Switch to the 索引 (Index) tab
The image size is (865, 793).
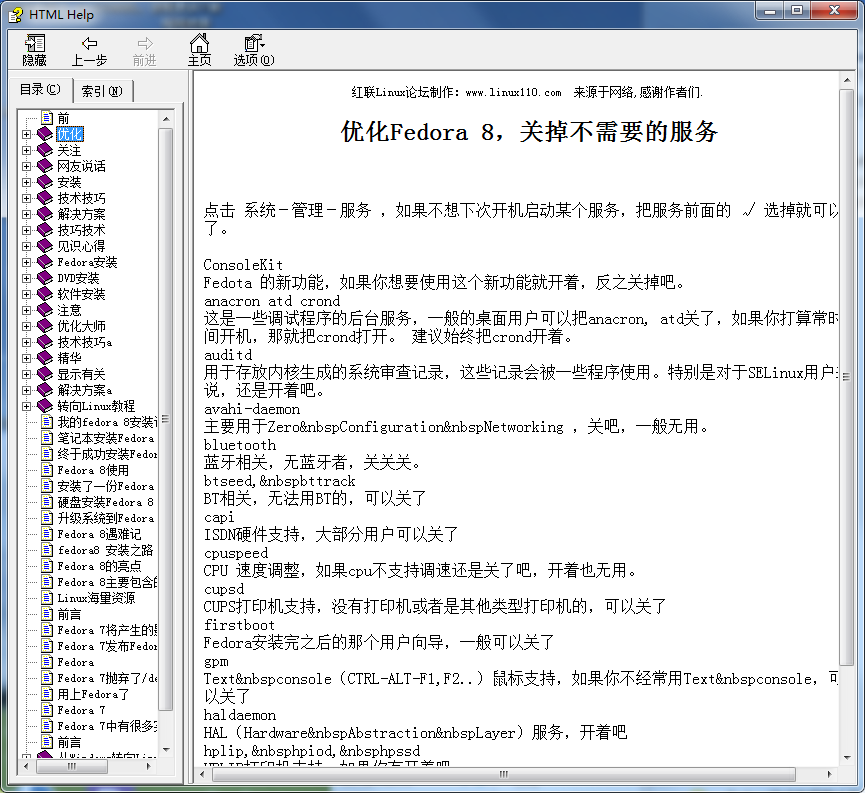point(102,91)
